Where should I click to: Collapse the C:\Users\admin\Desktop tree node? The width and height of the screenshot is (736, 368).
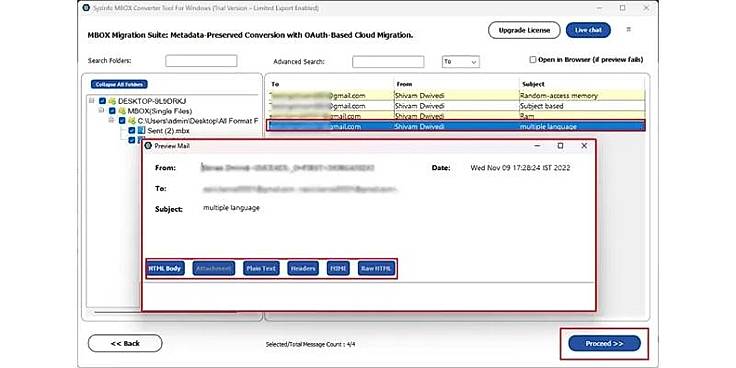111,120
